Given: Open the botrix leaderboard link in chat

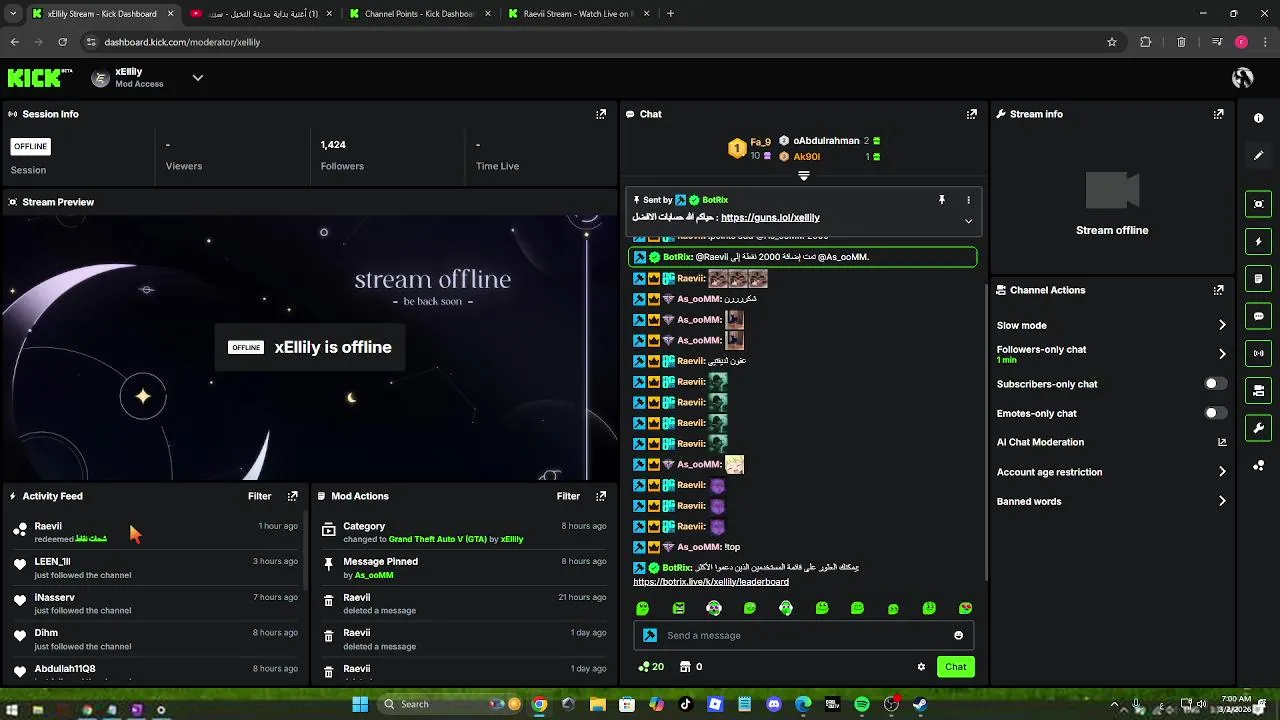Looking at the screenshot, I should (711, 582).
